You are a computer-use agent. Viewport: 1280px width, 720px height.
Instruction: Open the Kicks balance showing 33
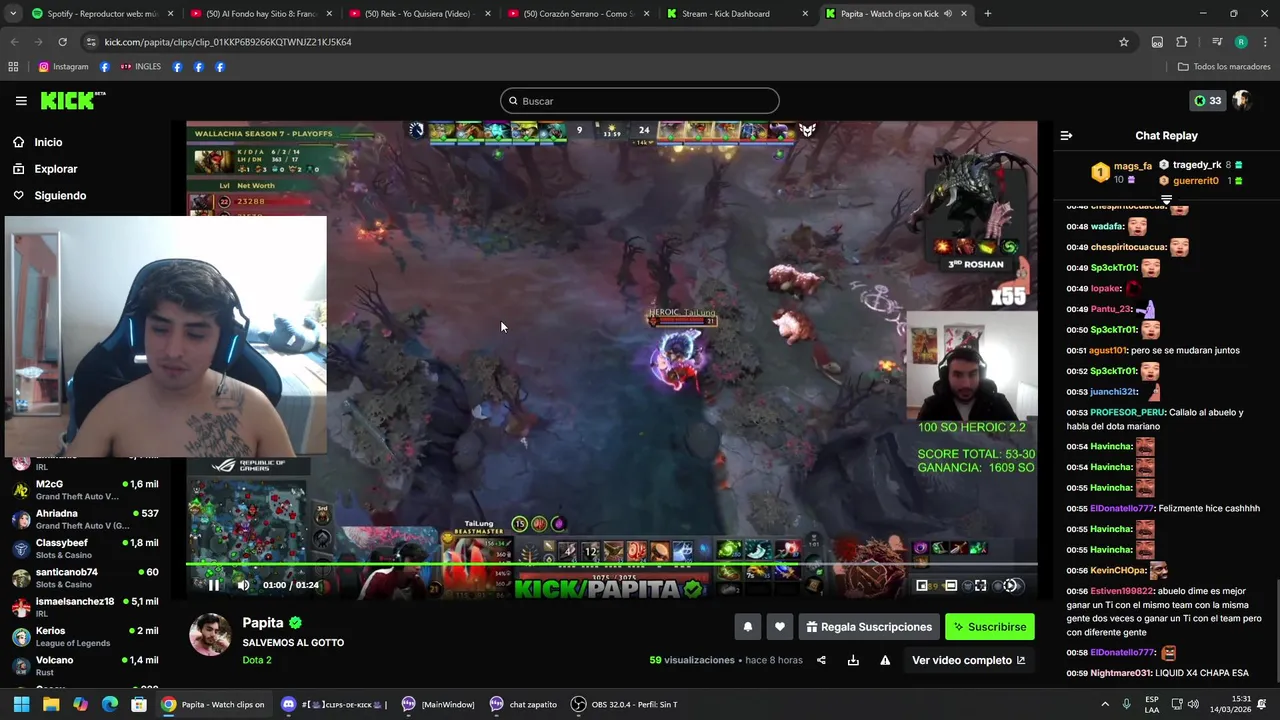1207,101
